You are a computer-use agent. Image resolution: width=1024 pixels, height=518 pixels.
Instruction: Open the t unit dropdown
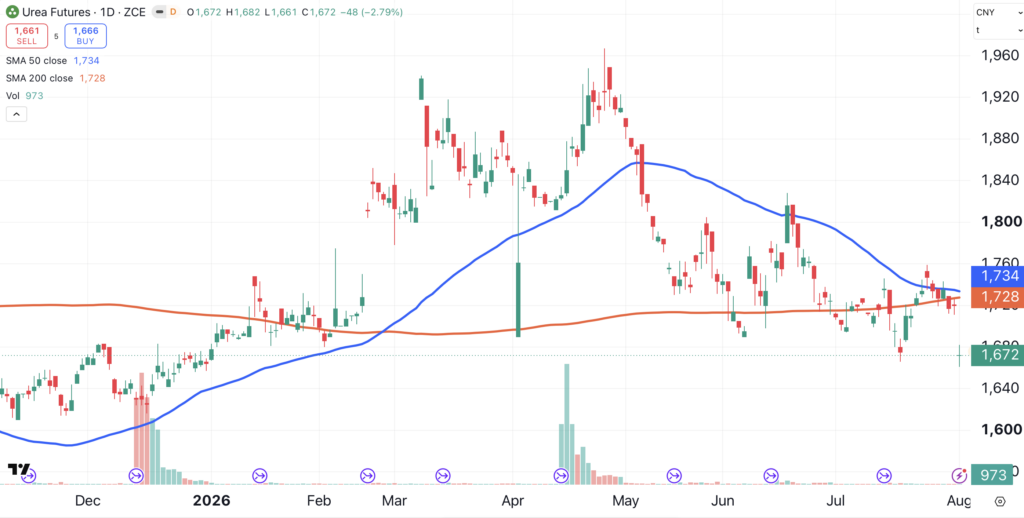pyautogui.click(x=997, y=30)
